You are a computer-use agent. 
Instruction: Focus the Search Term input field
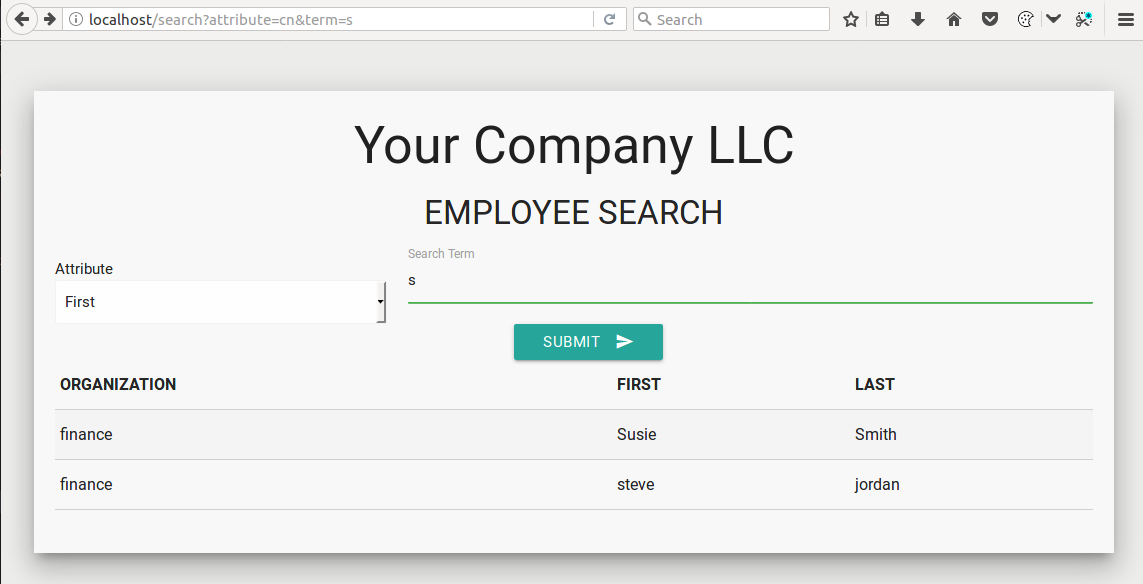coord(750,281)
